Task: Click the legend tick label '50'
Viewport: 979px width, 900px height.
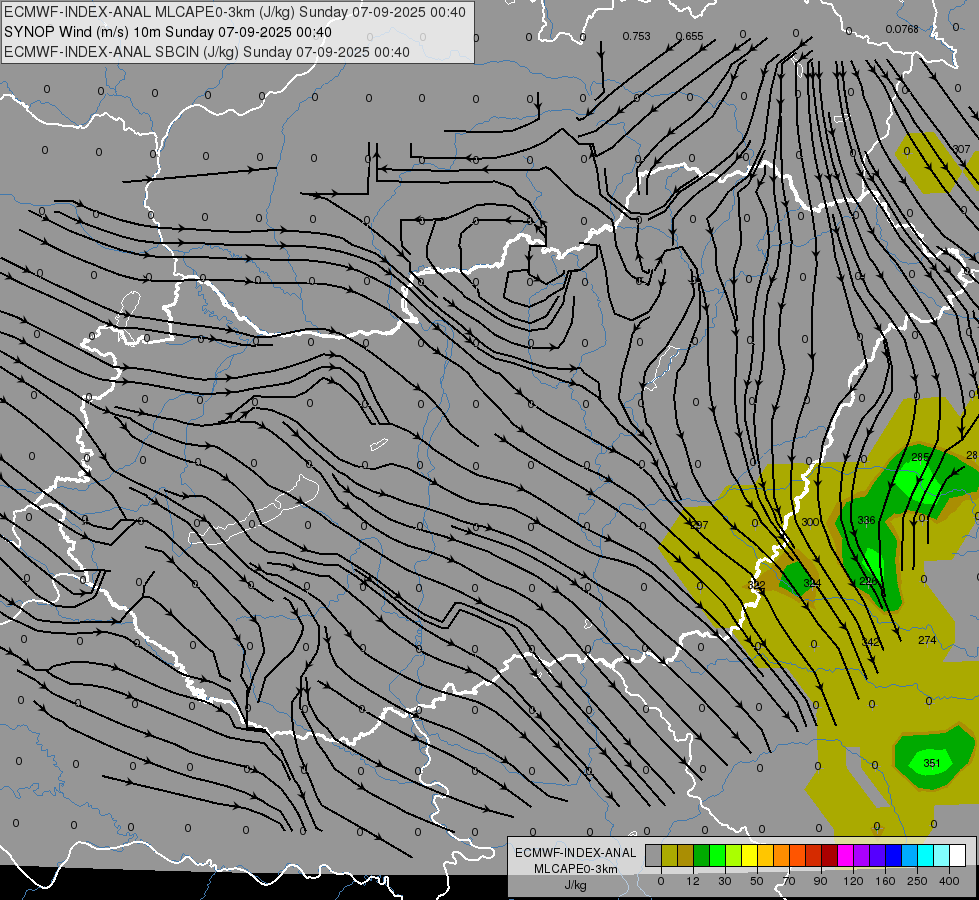Action: [x=757, y=881]
